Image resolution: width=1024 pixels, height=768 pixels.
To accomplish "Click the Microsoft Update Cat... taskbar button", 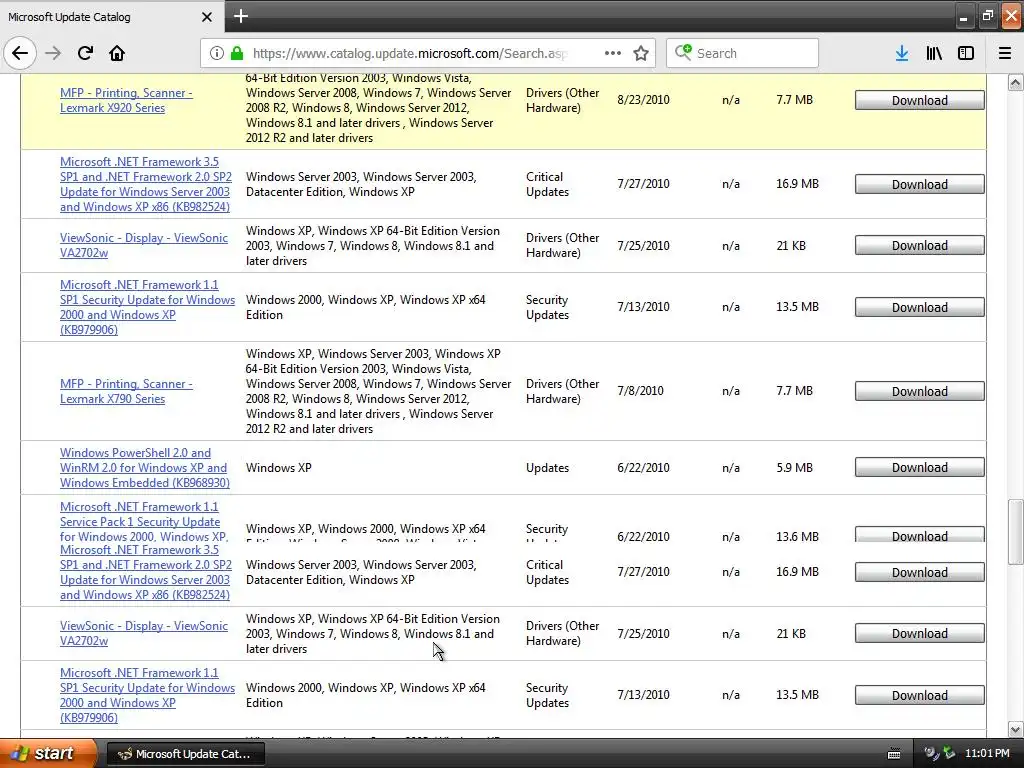I will (x=185, y=754).
